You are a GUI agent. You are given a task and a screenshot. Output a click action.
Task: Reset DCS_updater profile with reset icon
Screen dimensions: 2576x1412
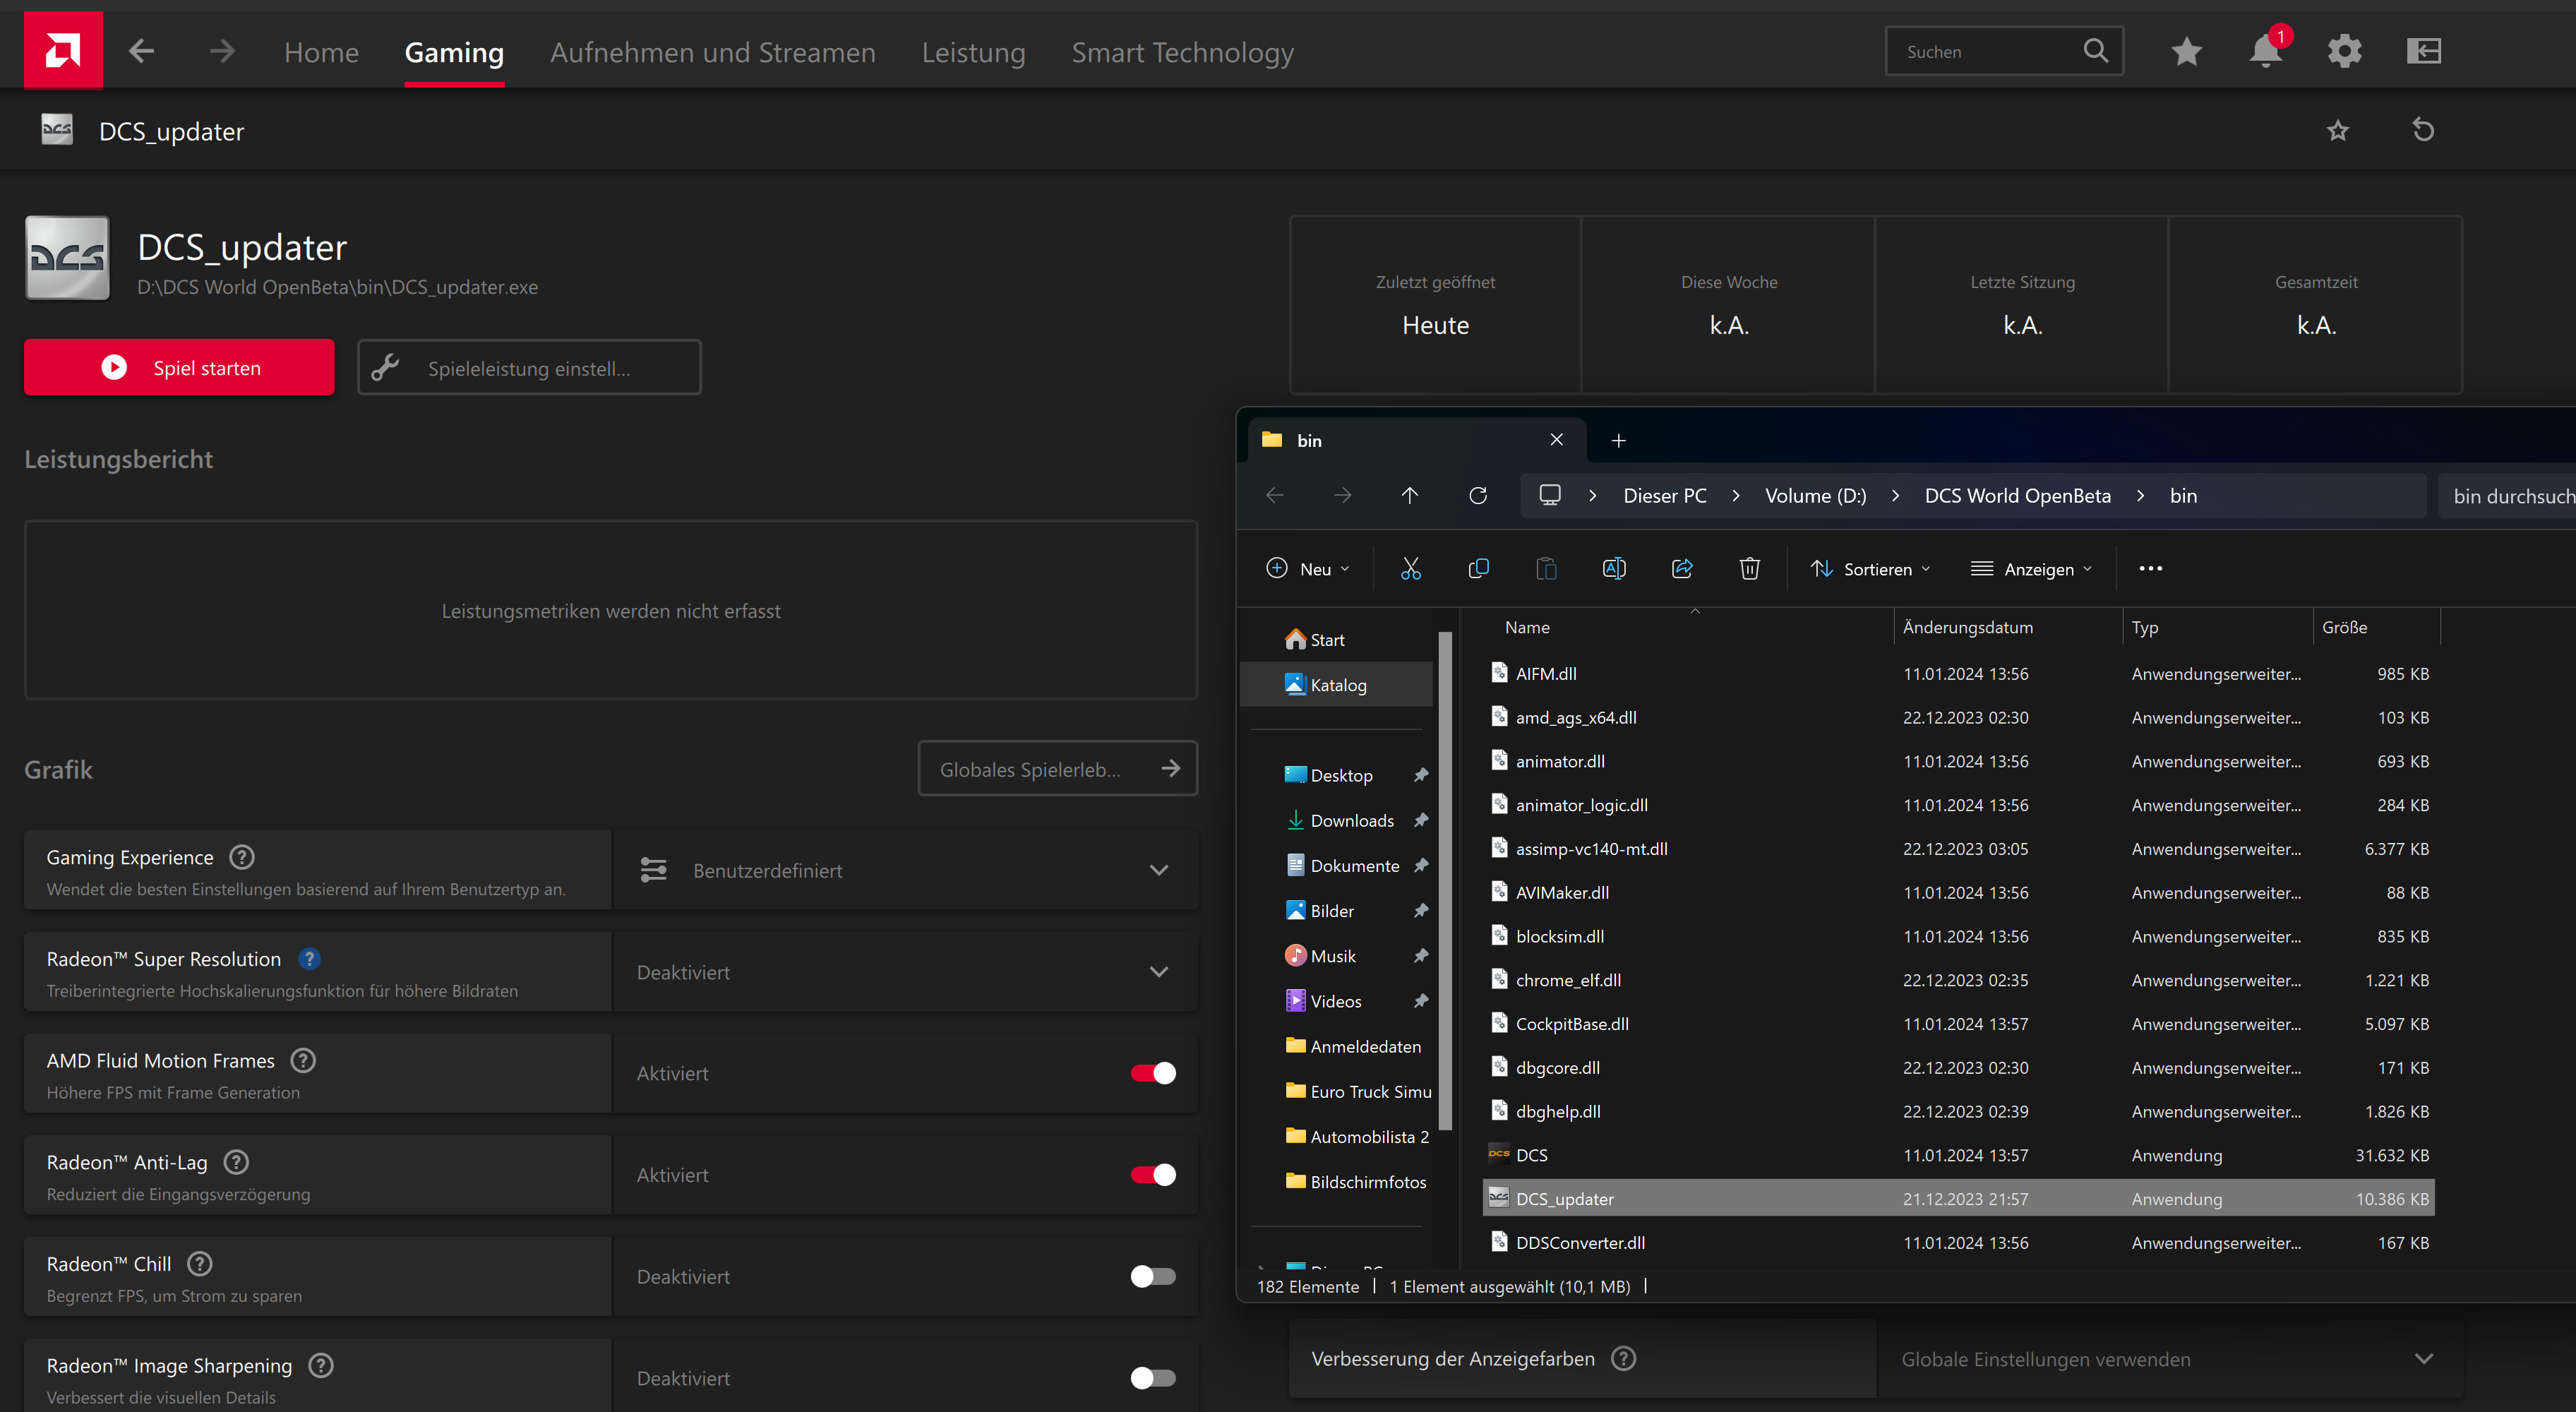(2422, 130)
